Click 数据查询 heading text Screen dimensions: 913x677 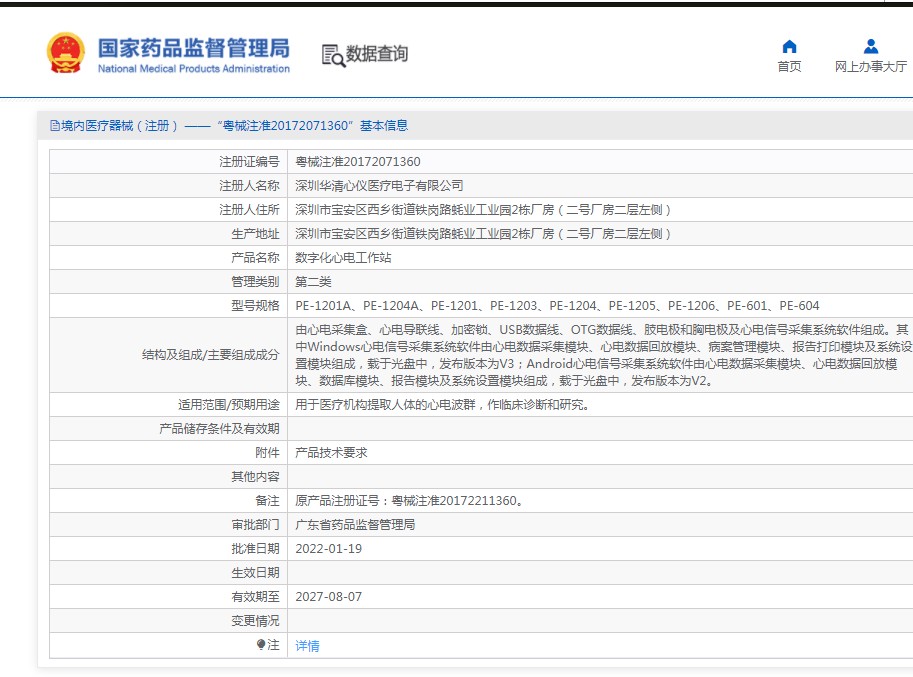(x=377, y=54)
